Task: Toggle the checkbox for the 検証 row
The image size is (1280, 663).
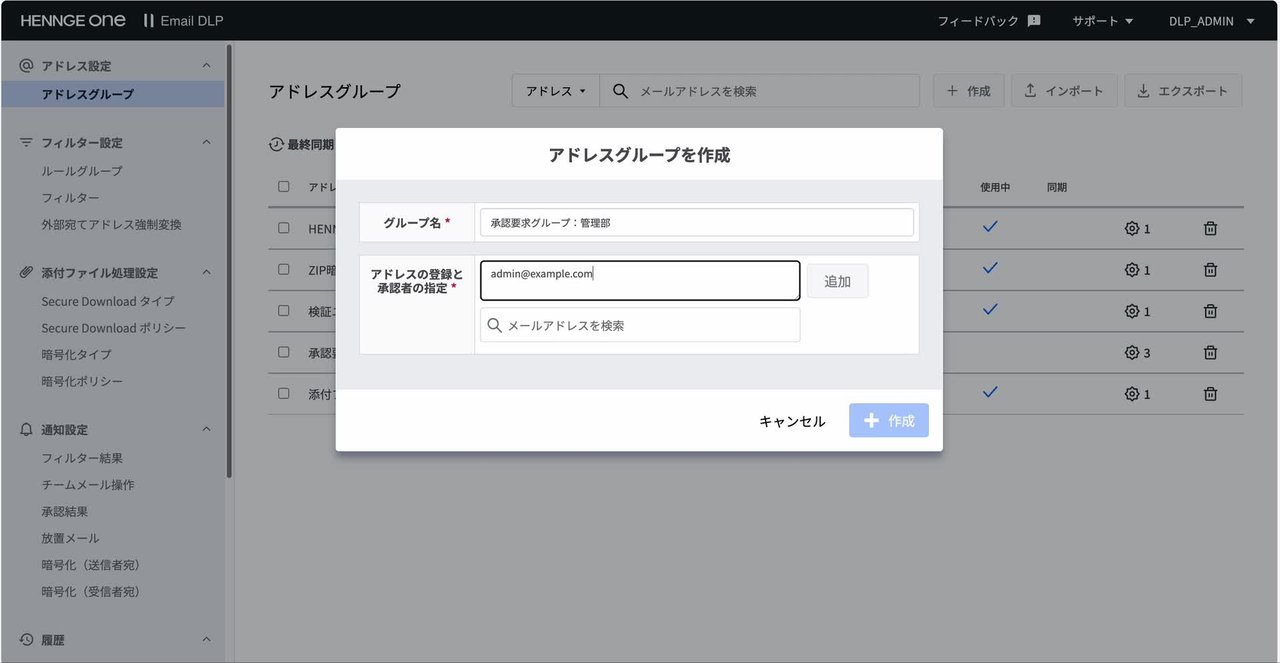Action: tap(284, 311)
